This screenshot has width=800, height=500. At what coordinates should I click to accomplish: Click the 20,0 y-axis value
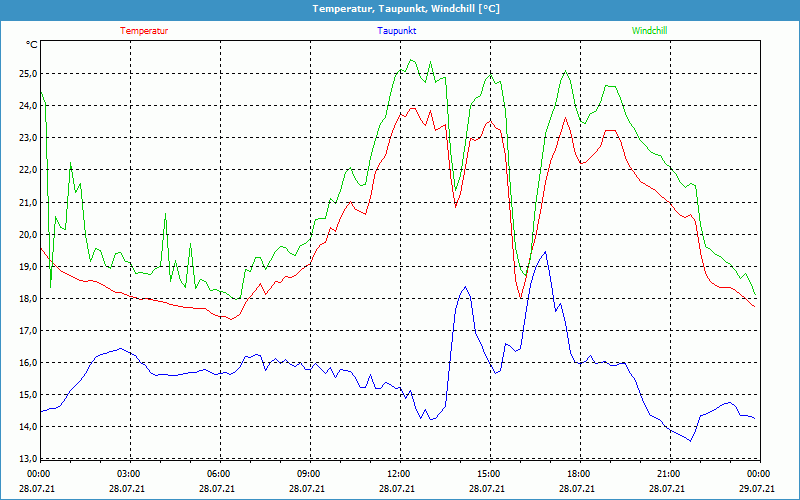(x=29, y=234)
